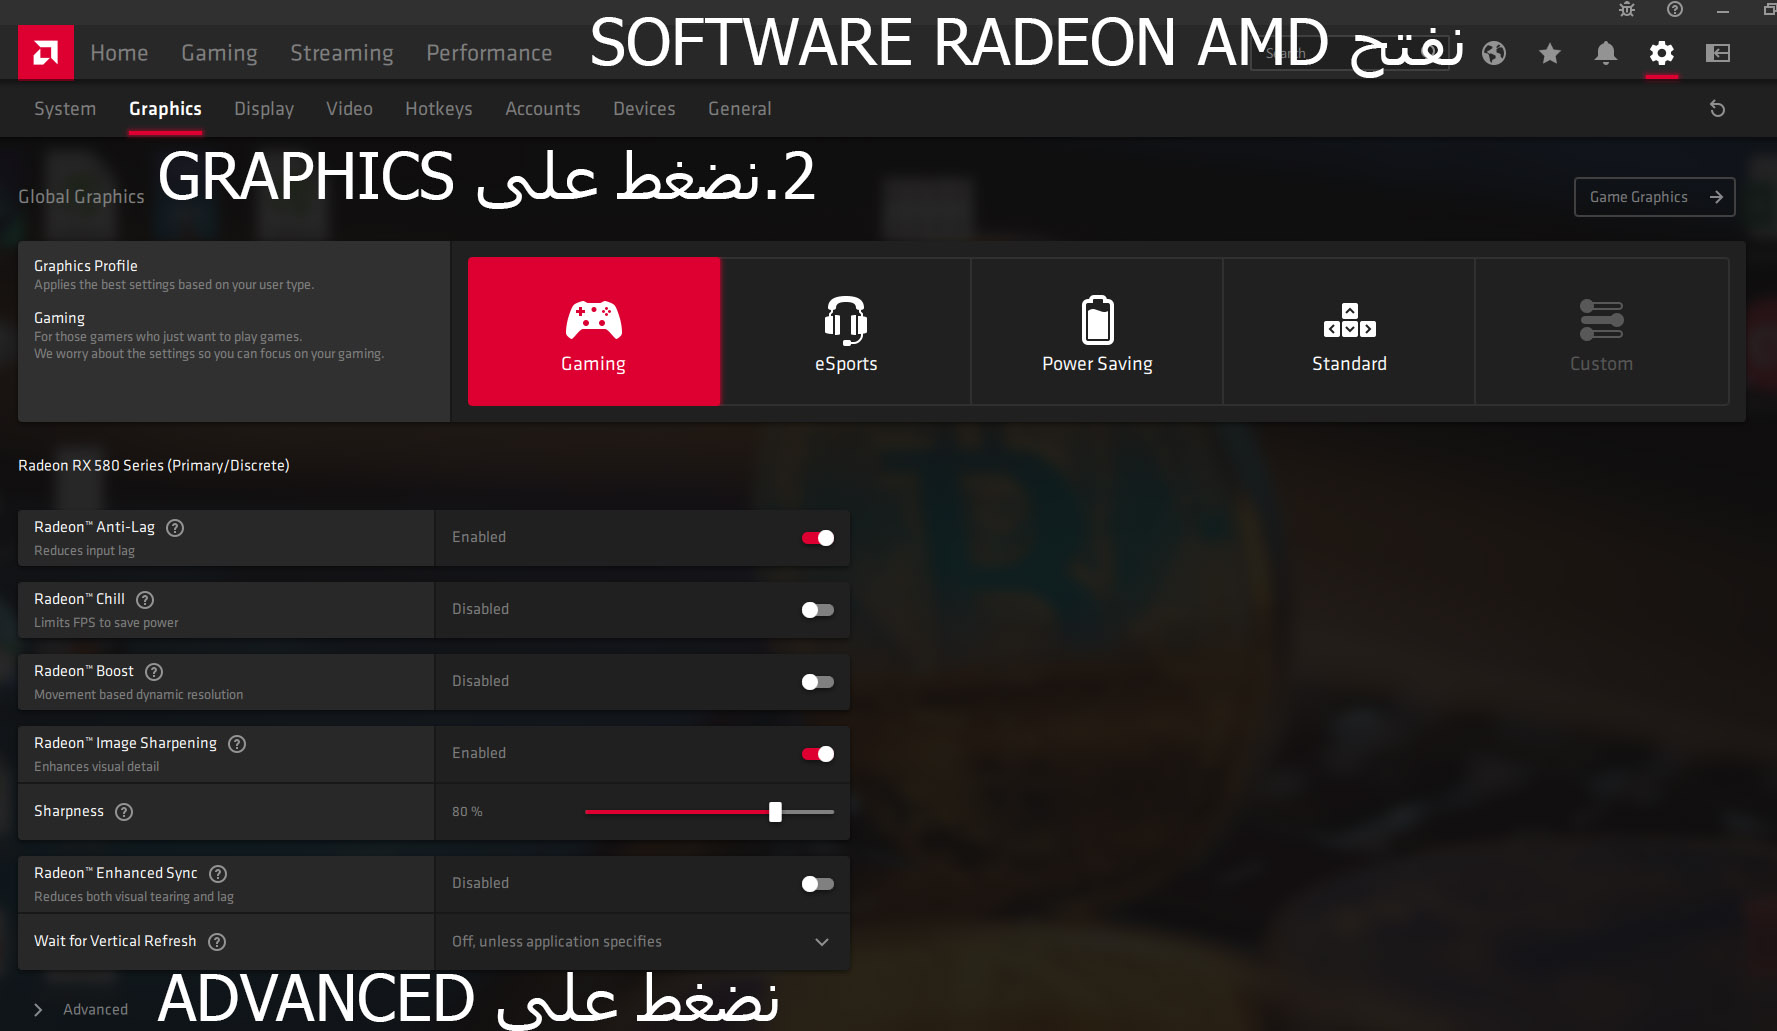Open settings gear icon

[x=1662, y=53]
